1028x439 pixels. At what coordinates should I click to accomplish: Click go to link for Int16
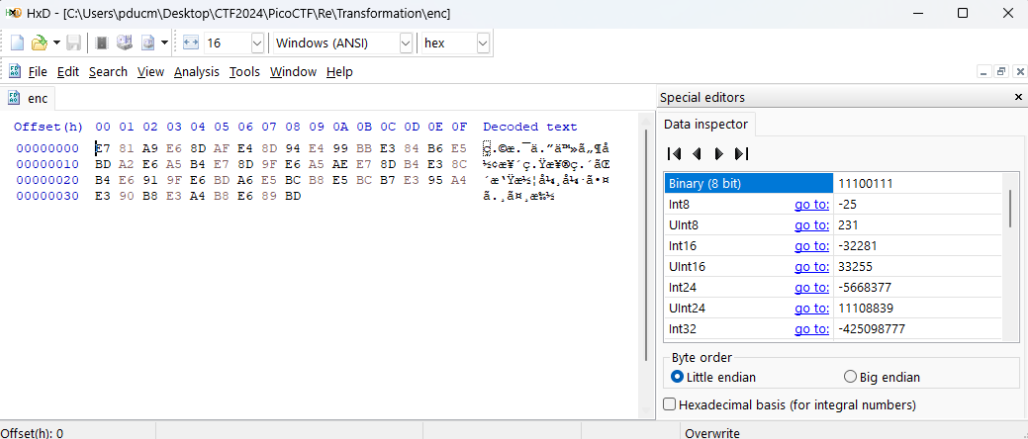[811, 246]
